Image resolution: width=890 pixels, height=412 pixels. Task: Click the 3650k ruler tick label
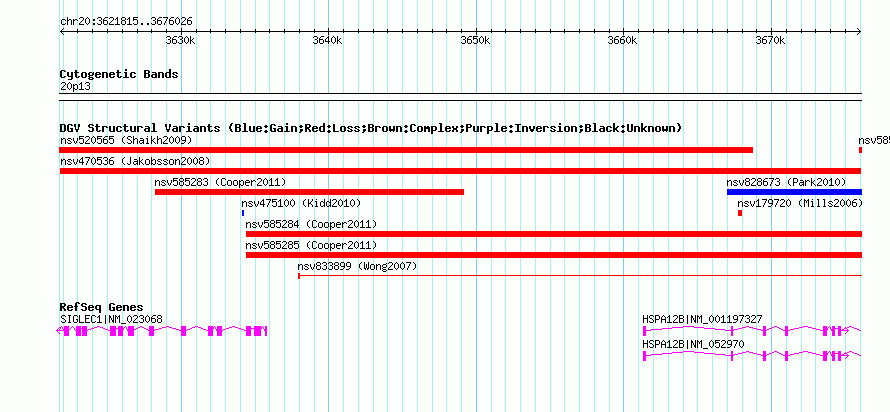[476, 41]
